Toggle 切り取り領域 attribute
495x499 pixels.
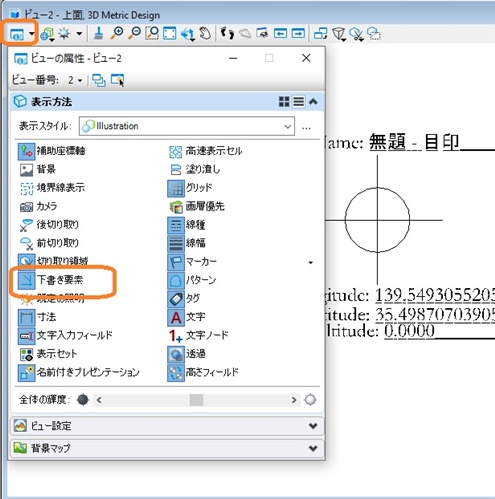tap(53, 261)
